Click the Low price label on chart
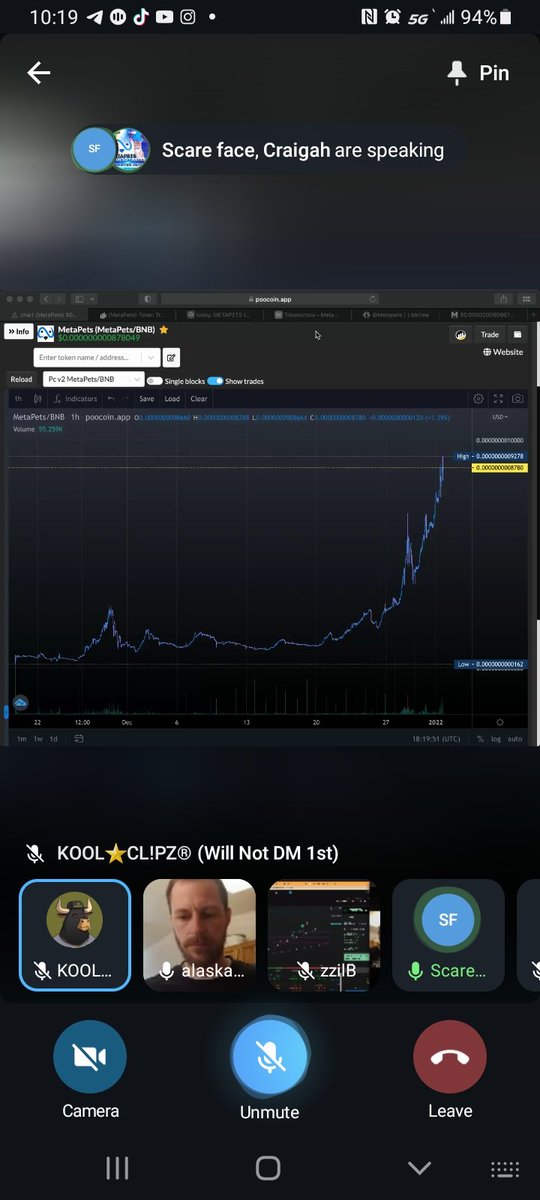540x1200 pixels. [490, 664]
